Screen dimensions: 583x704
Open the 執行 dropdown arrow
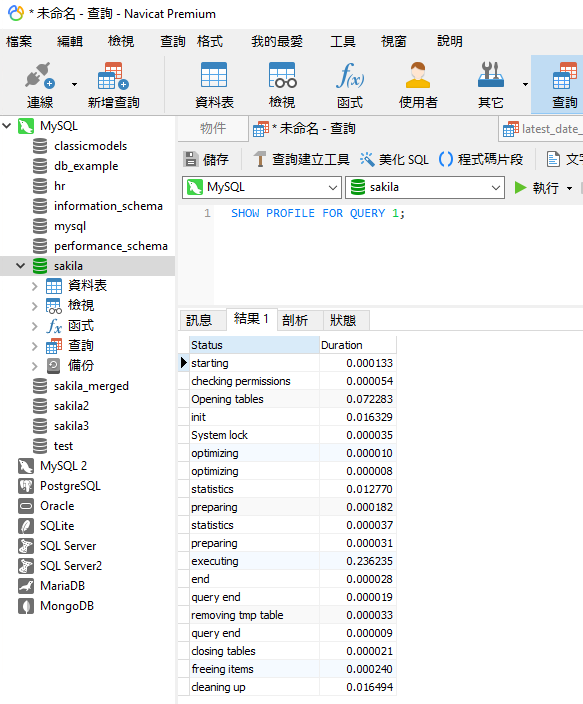570,188
